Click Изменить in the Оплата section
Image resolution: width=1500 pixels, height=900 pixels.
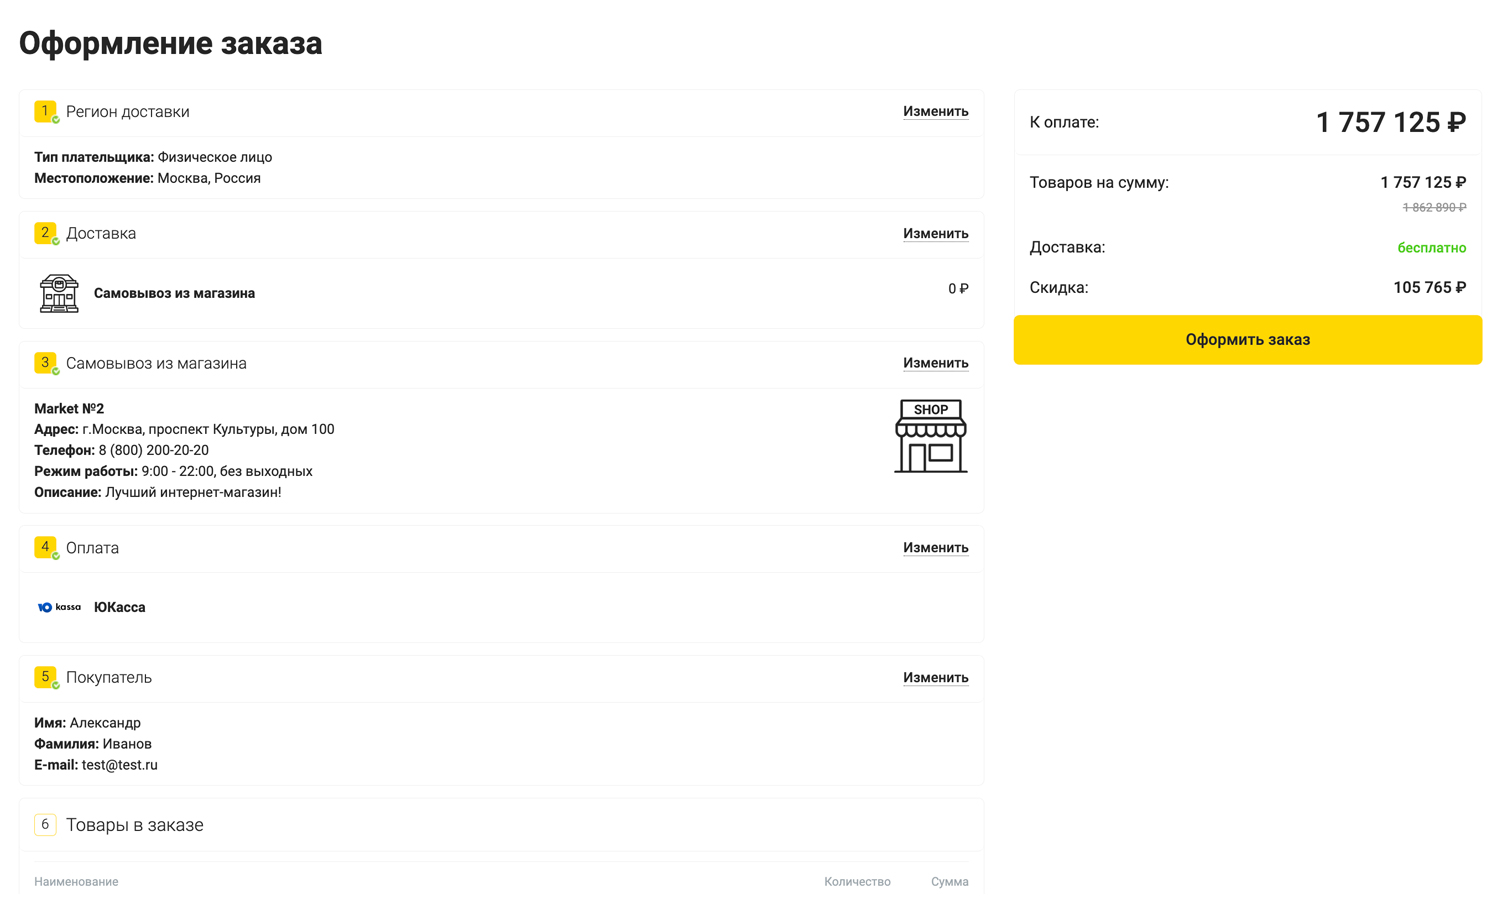936,547
